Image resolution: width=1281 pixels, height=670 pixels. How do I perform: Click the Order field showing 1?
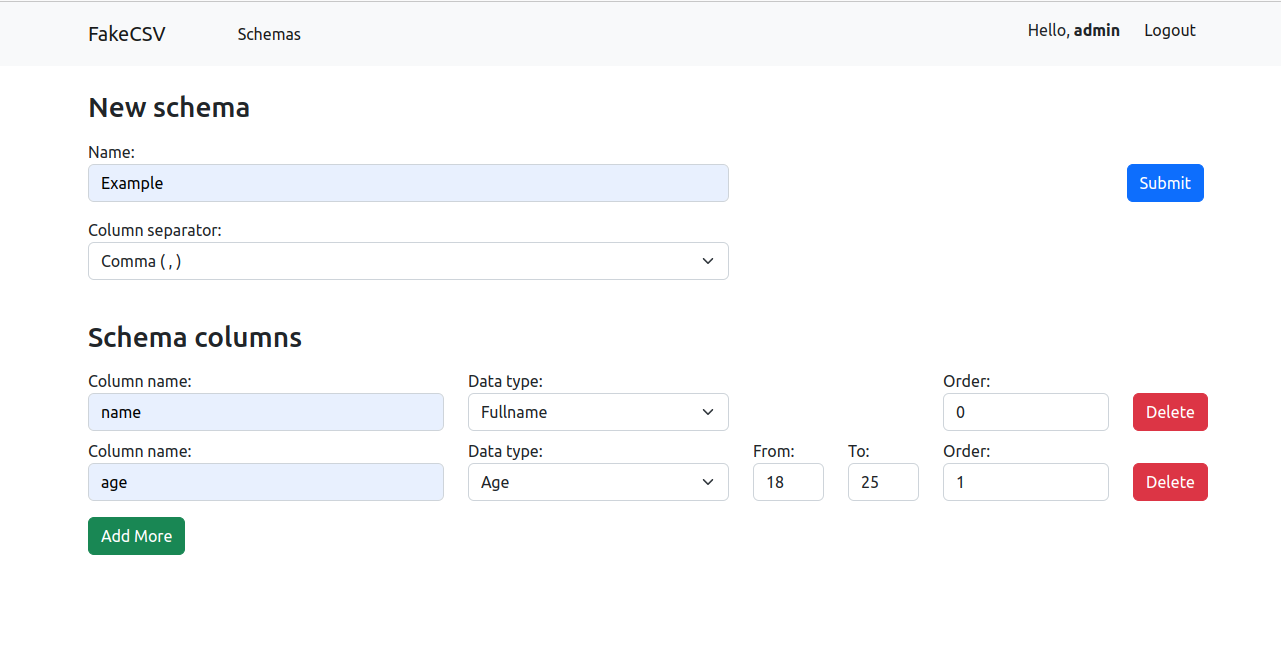pos(1025,482)
